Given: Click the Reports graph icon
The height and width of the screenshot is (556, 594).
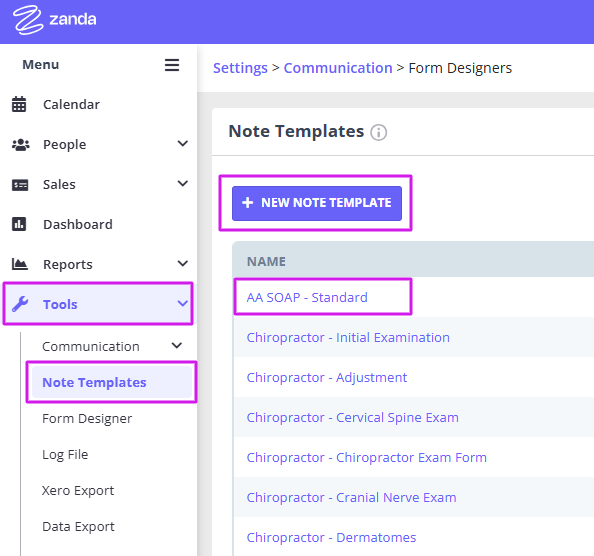Looking at the screenshot, I should [x=20, y=264].
